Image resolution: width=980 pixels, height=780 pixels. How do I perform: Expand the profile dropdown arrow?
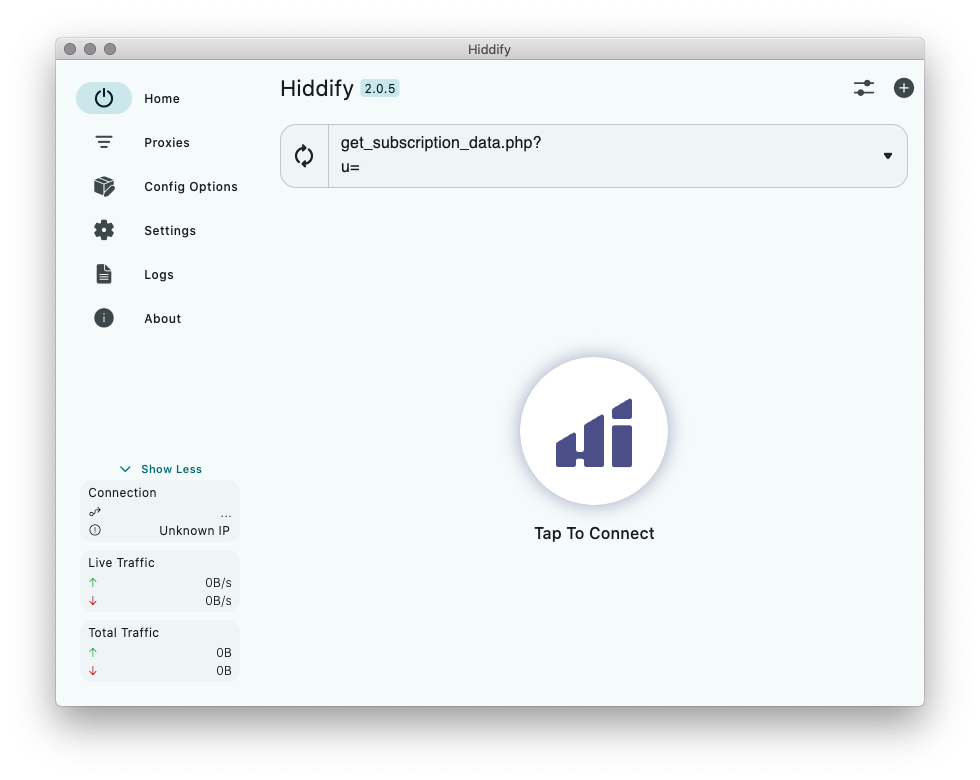coord(888,156)
